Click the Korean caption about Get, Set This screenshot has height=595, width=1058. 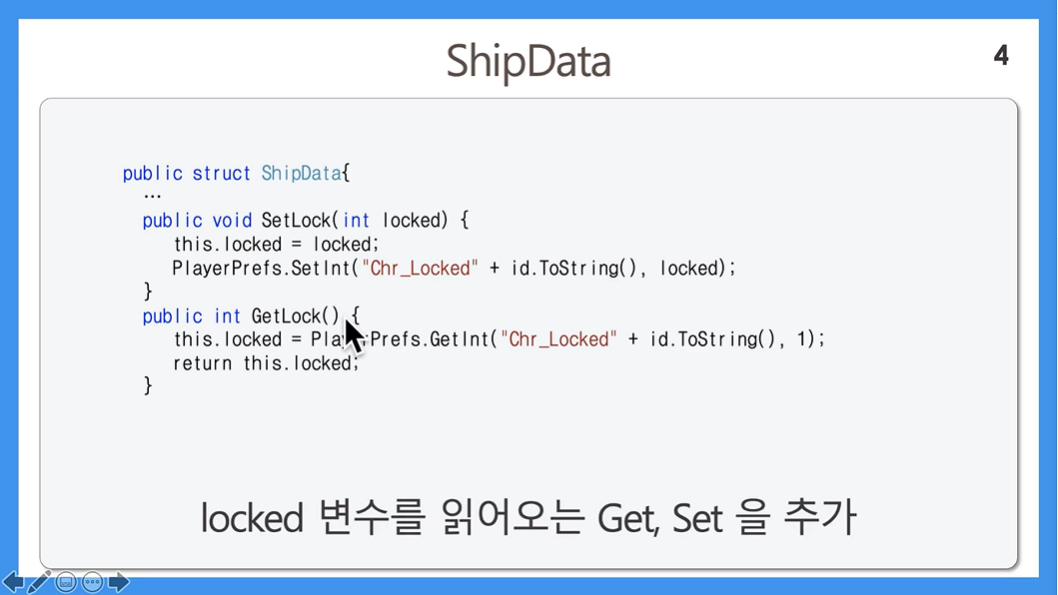coord(528,518)
